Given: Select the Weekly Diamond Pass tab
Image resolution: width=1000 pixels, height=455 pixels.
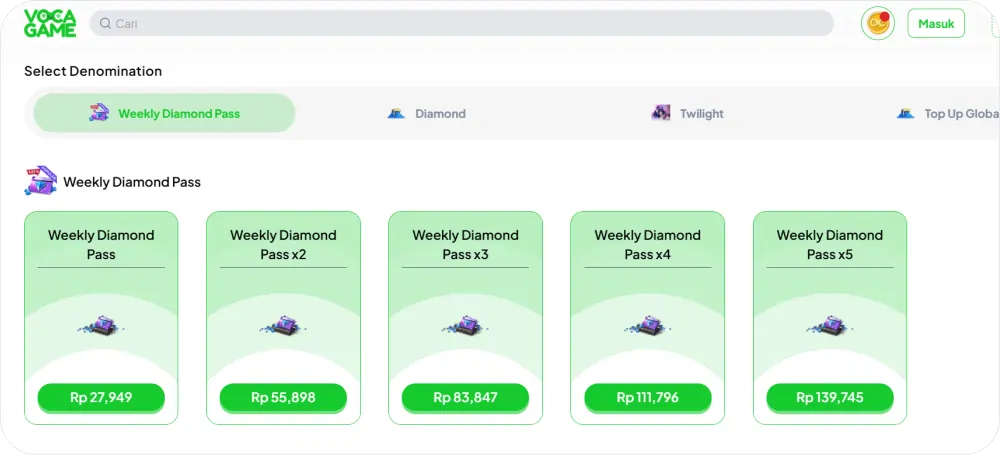Looking at the screenshot, I should (178, 113).
